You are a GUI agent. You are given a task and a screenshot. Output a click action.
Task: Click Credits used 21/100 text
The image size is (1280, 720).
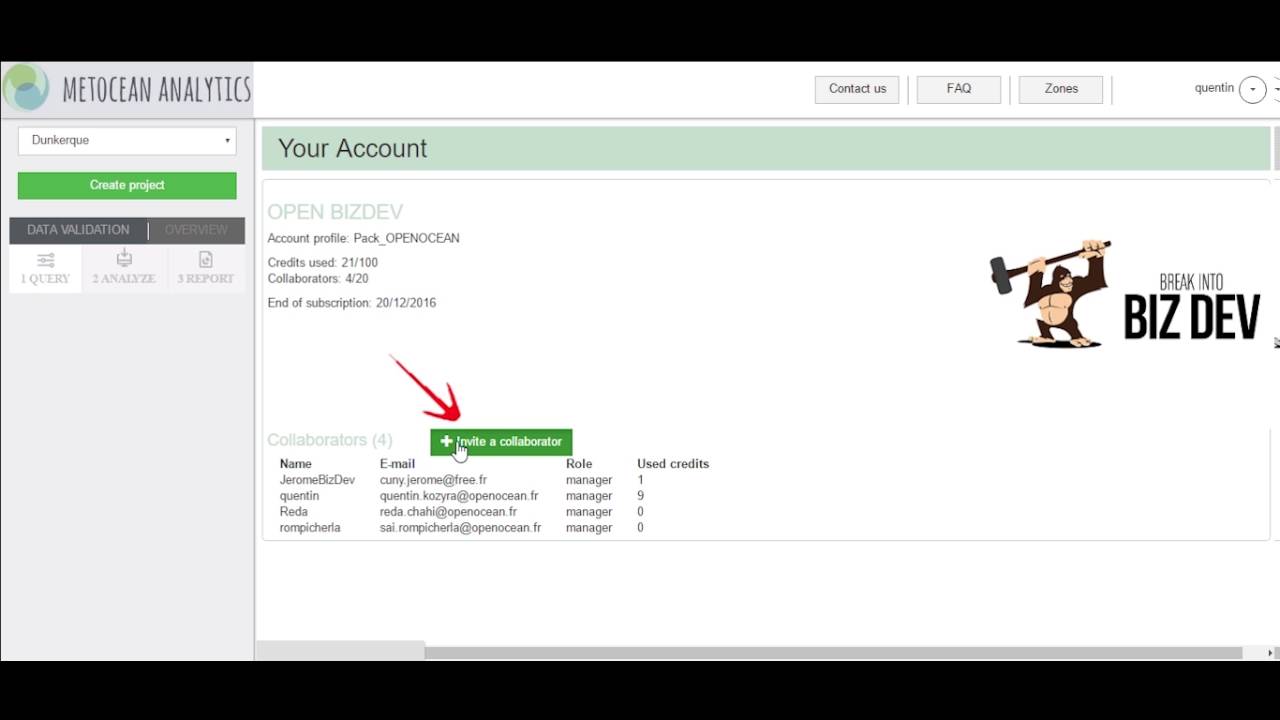(x=323, y=263)
